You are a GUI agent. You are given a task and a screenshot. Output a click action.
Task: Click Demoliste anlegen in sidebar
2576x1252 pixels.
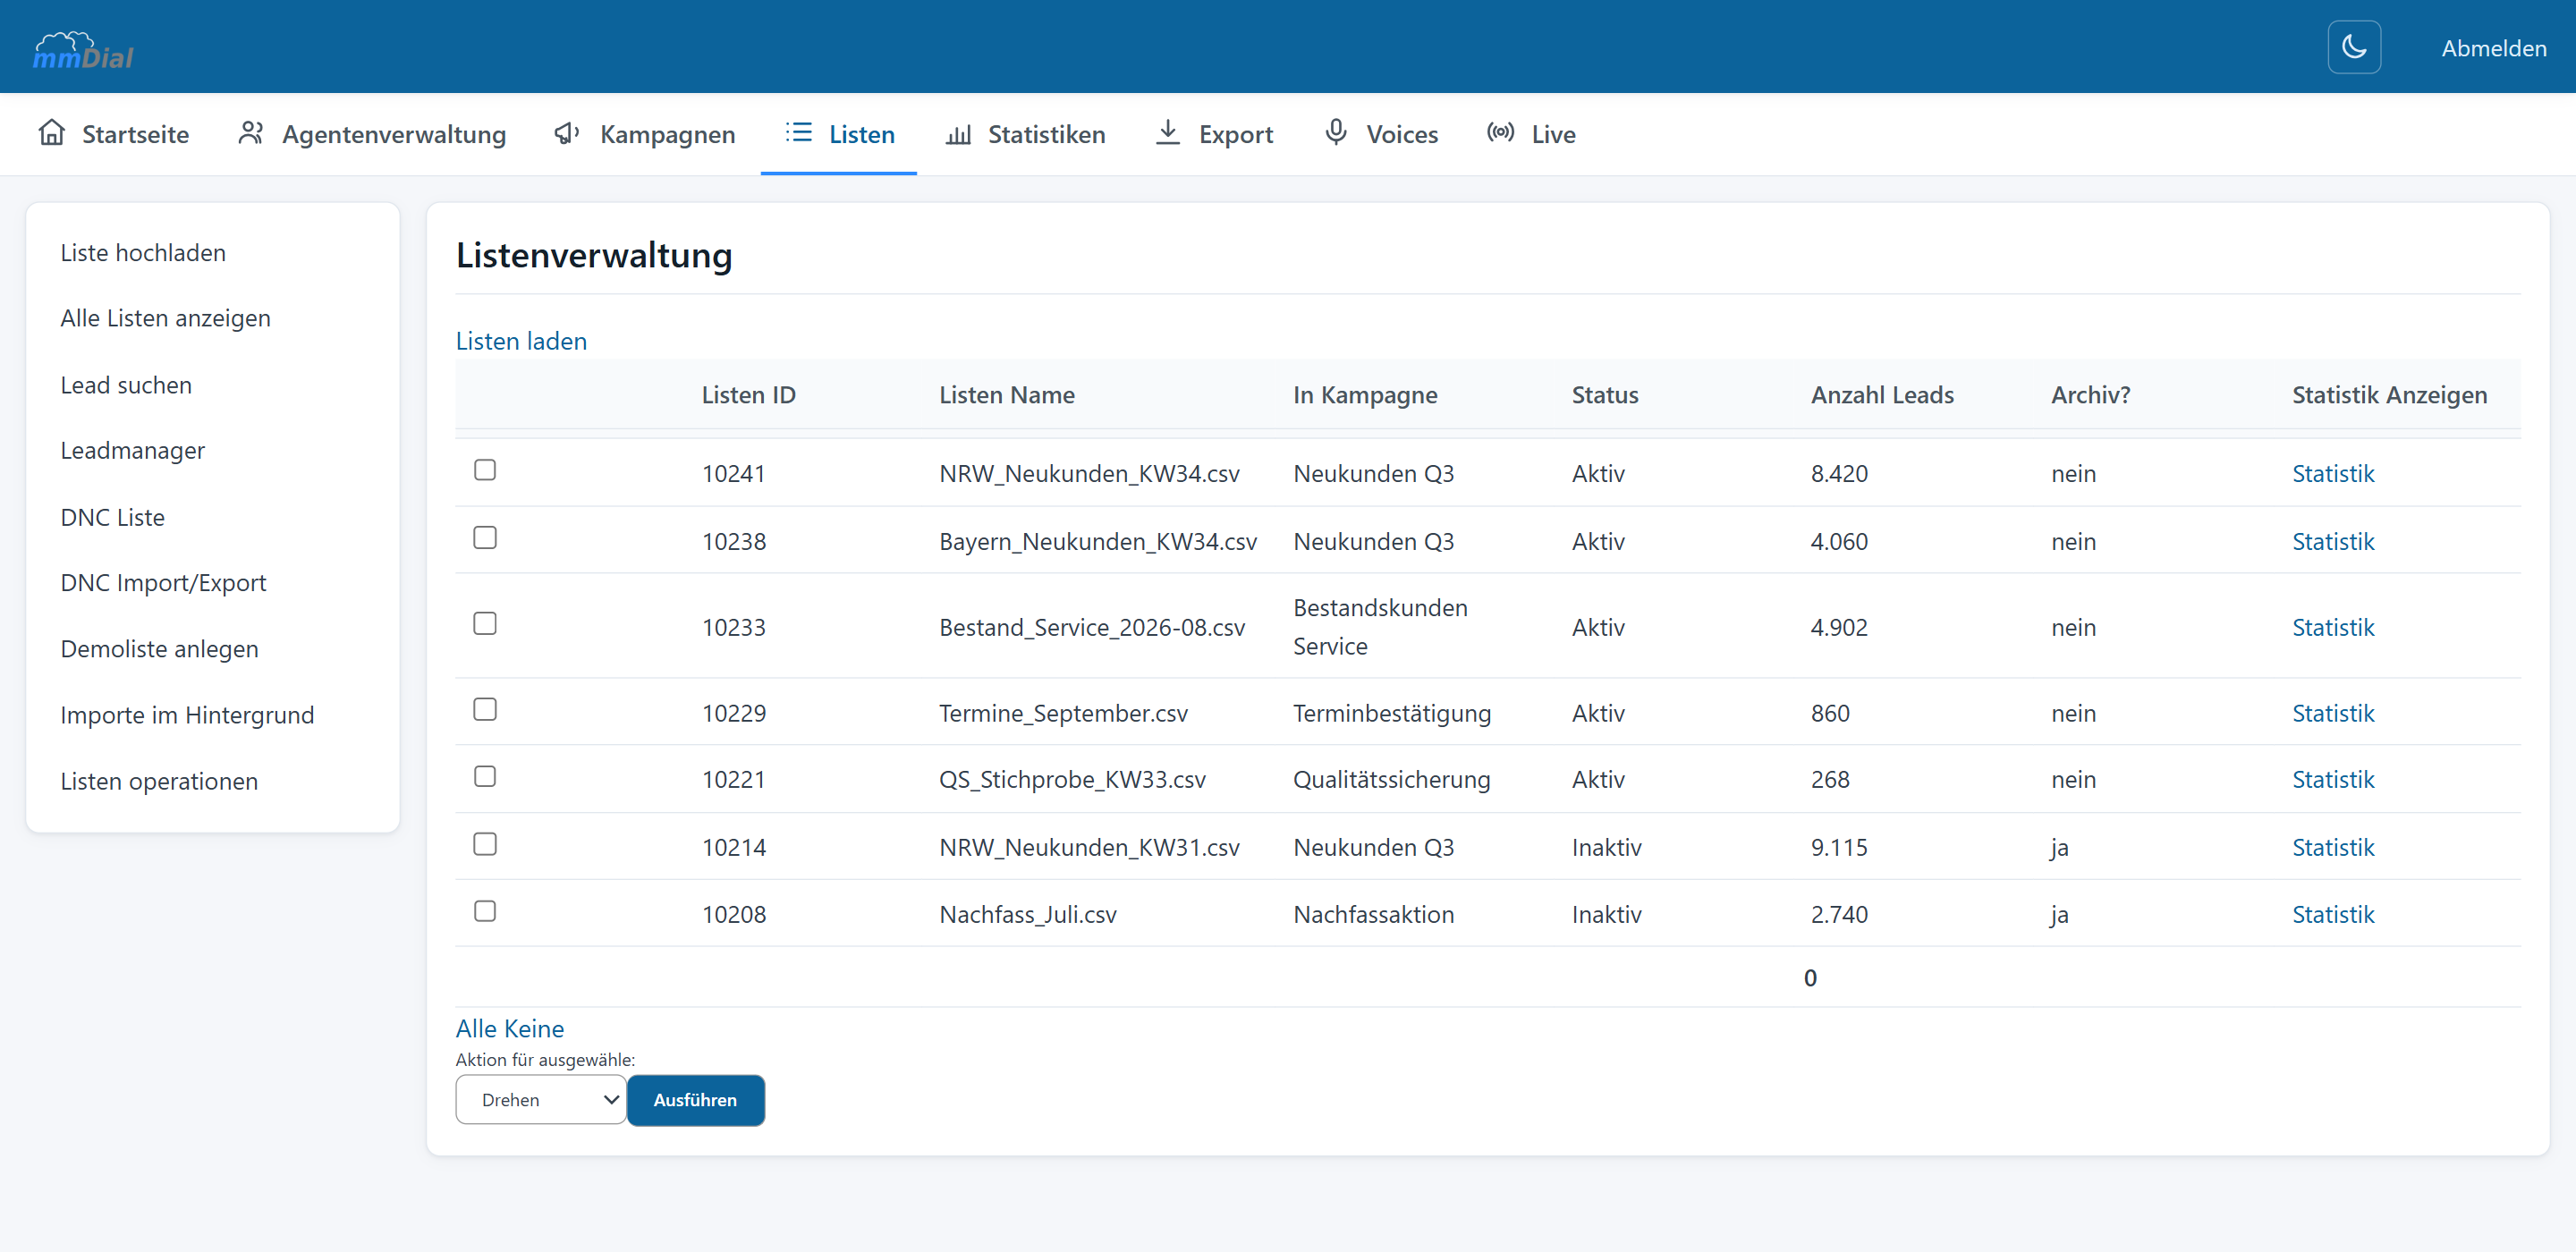[159, 649]
